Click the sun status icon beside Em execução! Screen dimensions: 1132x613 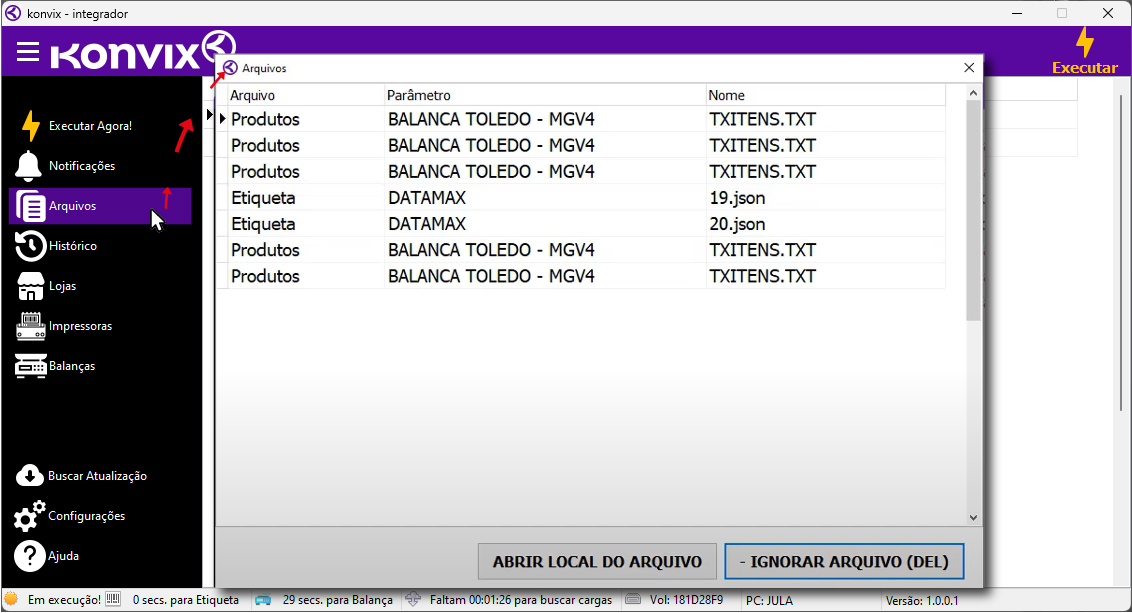pyautogui.click(x=11, y=599)
